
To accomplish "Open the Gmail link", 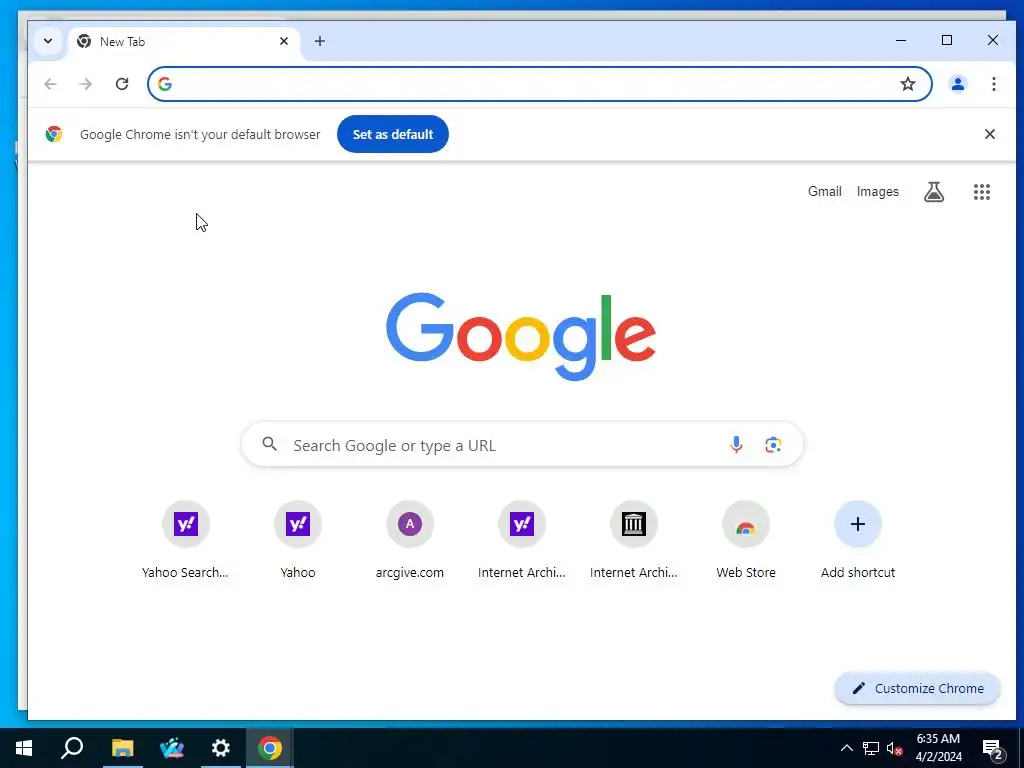I will 824,191.
